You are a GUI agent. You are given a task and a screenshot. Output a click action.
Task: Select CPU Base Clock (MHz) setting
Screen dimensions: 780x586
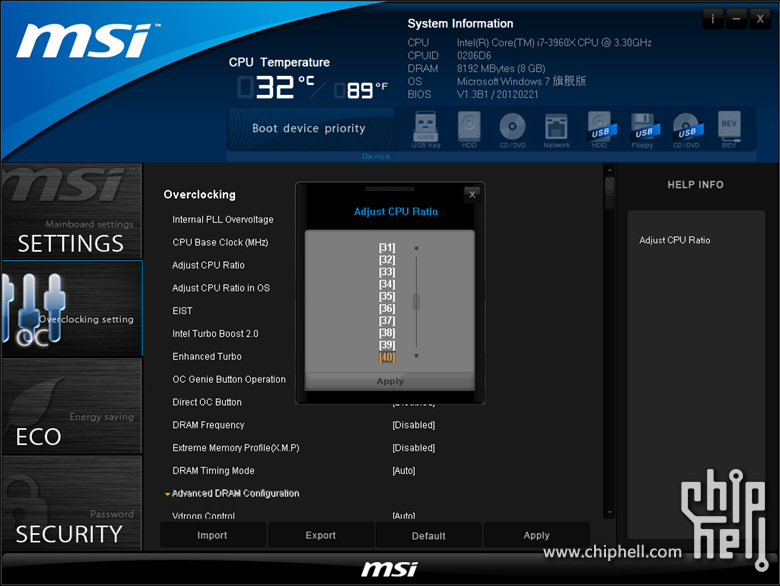coord(220,242)
